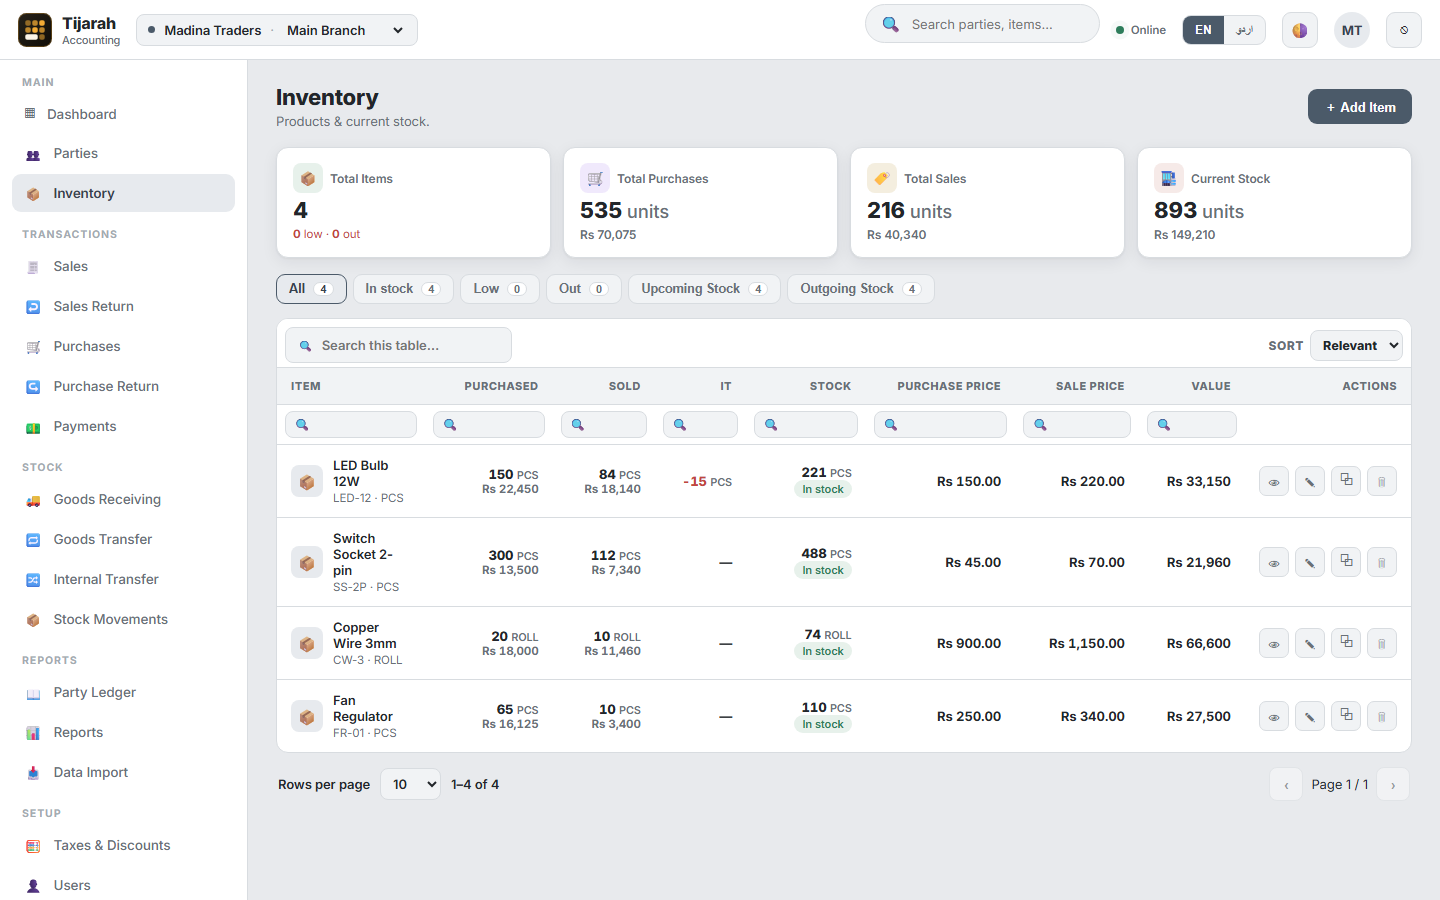Switch language to English (EN)

[x=1203, y=30]
